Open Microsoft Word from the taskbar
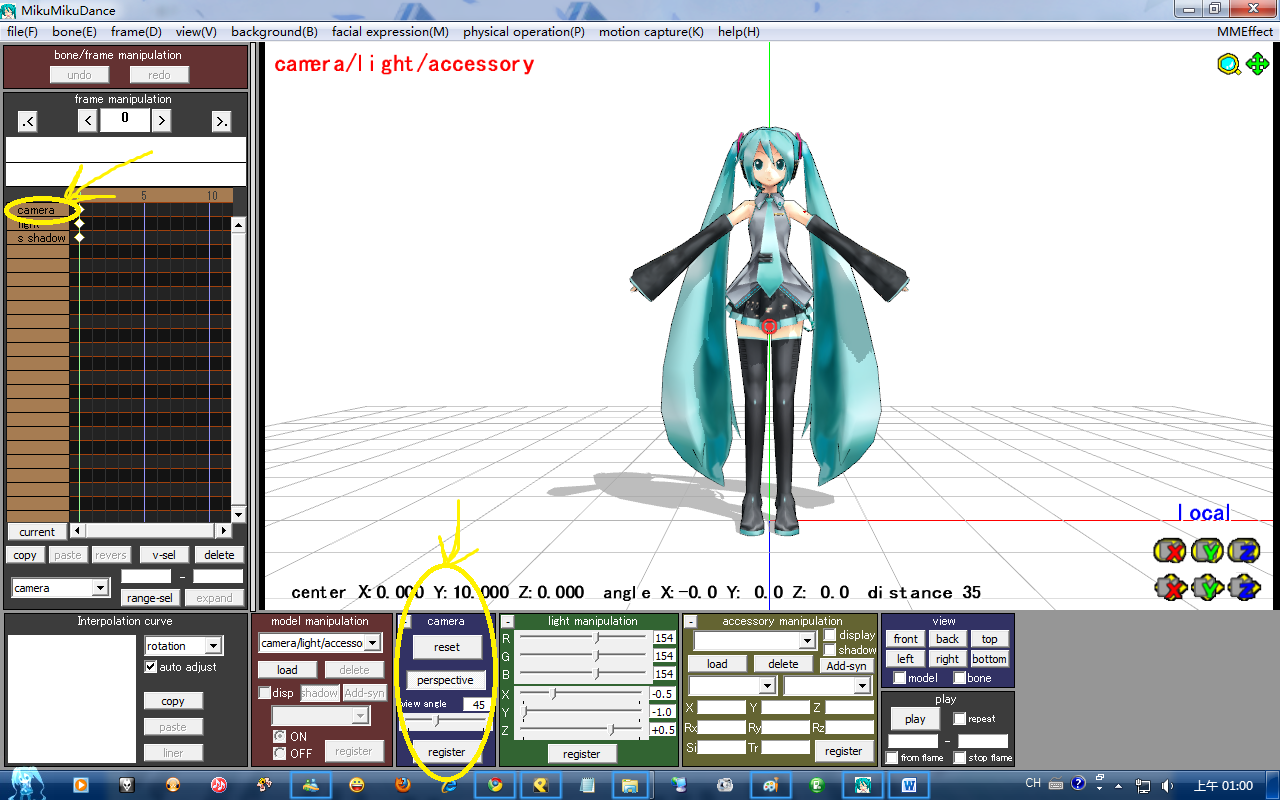Screen dimensions: 1280x800 pyautogui.click(x=909, y=785)
